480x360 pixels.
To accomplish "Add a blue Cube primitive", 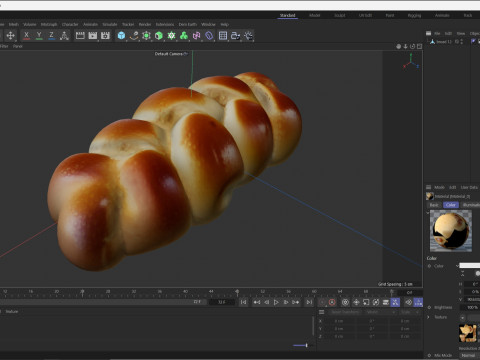I will [x=121, y=36].
